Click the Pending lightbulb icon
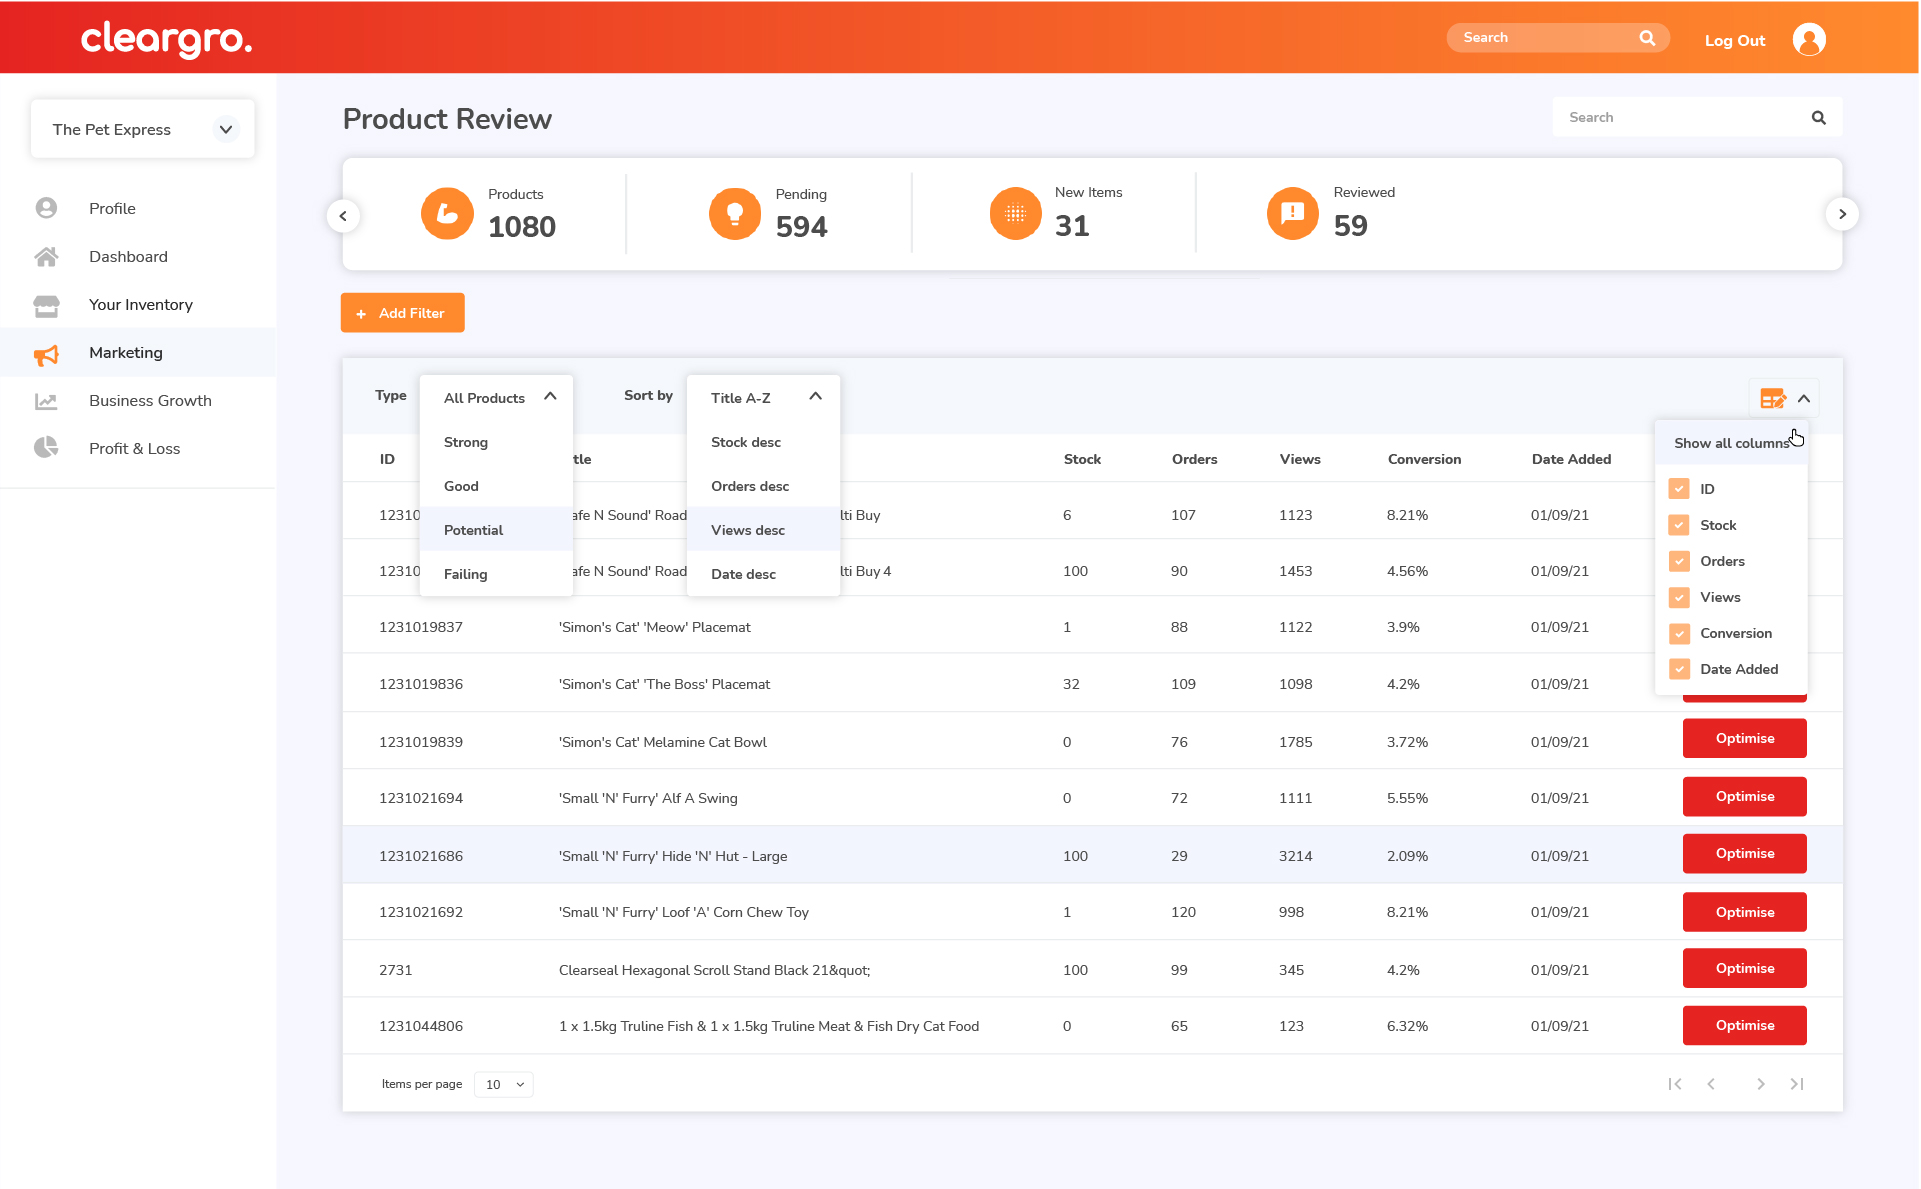The height and width of the screenshot is (1189, 1921). coord(735,214)
